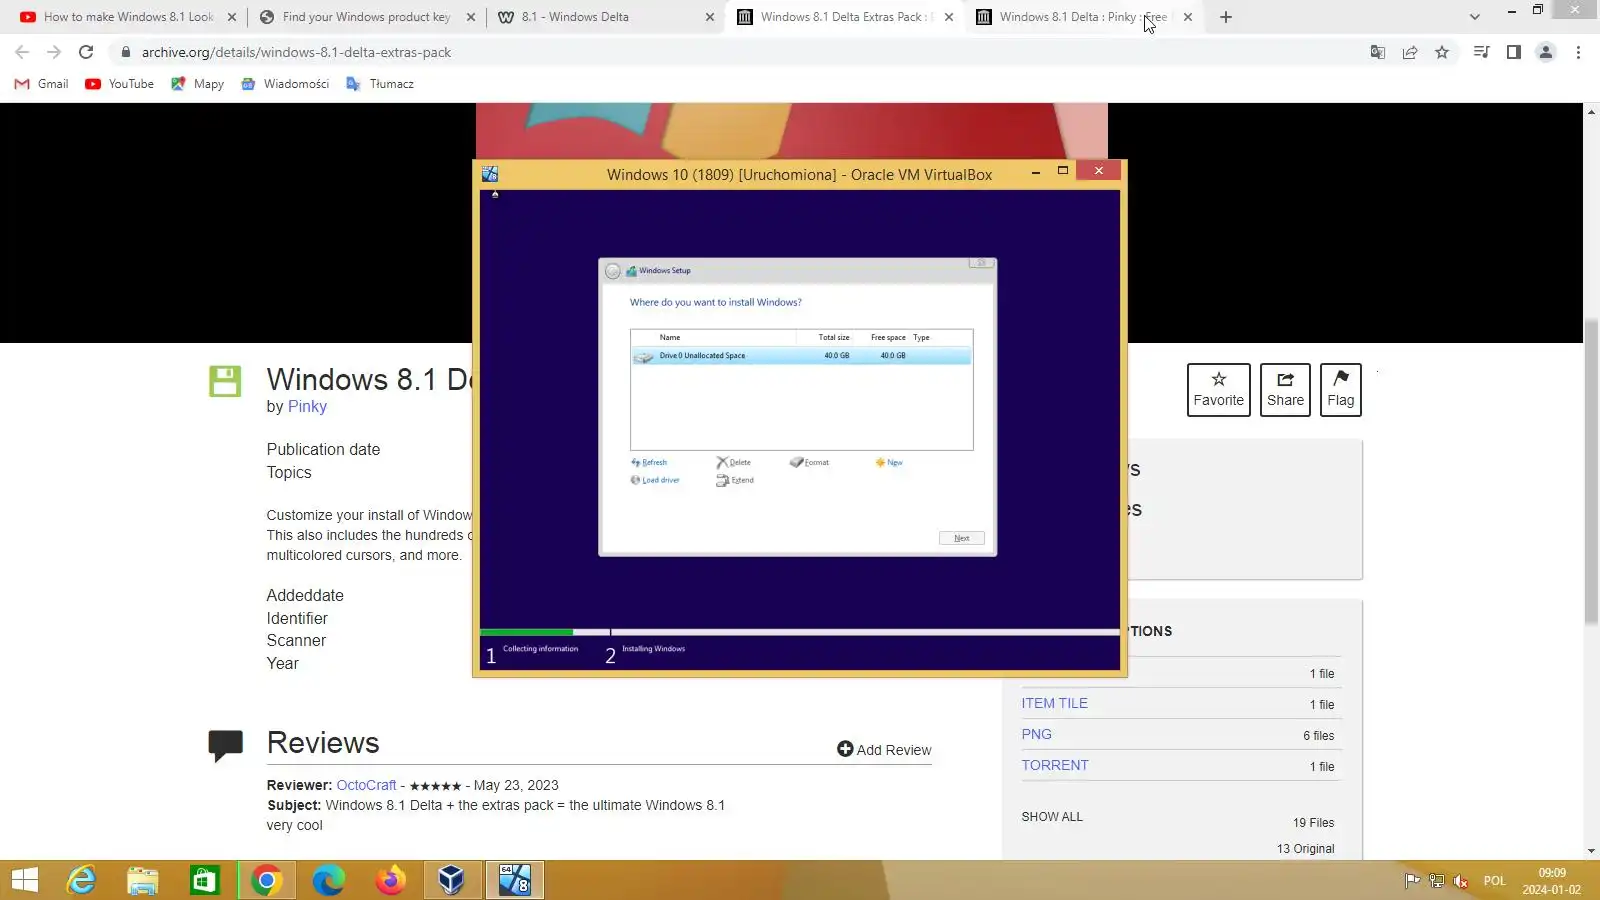The image size is (1600, 900).
Task: Open Chrome side panel
Action: coord(1514,52)
